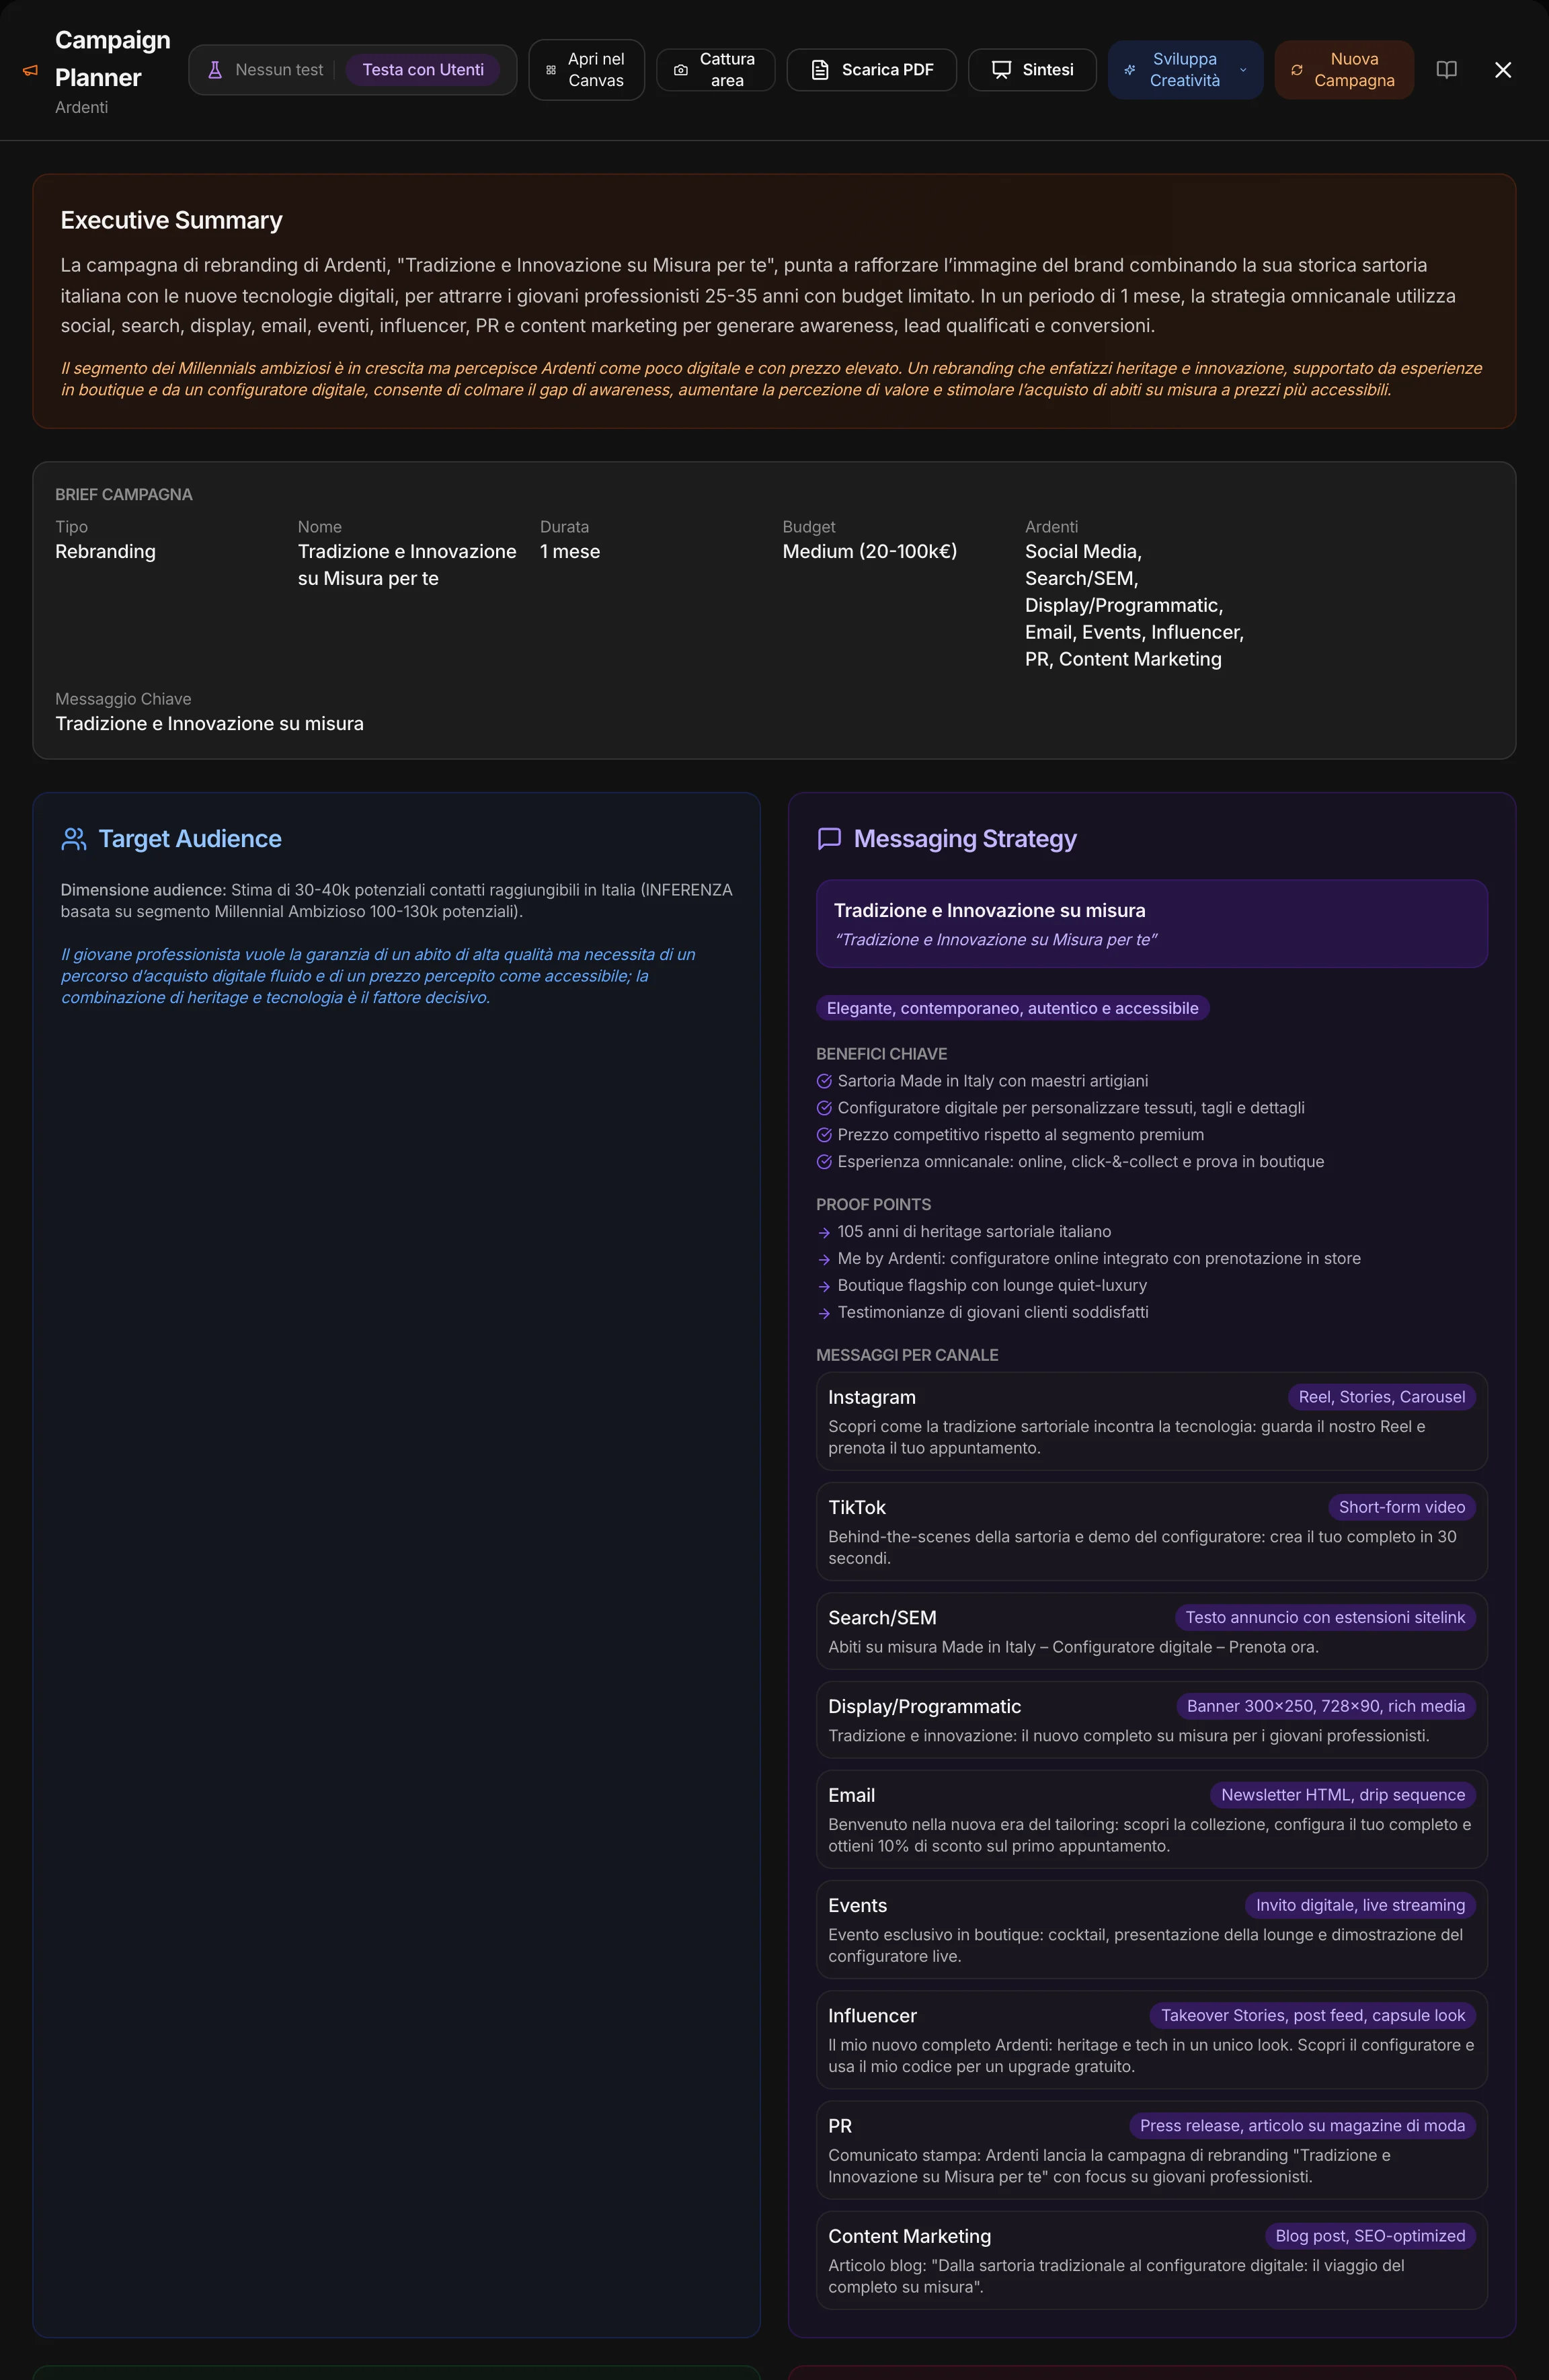Click check icon beside Sartoria Made in Italy
Viewport: 1549px width, 2380px height.
824,1081
